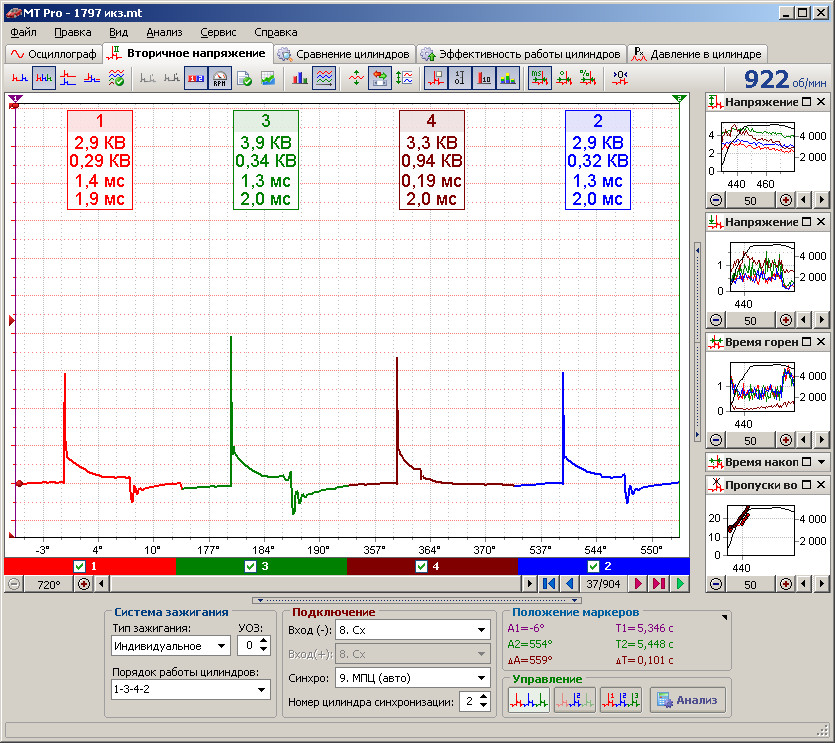
Task: Click the two-cylinder numbered Управление button
Action: coord(574,700)
